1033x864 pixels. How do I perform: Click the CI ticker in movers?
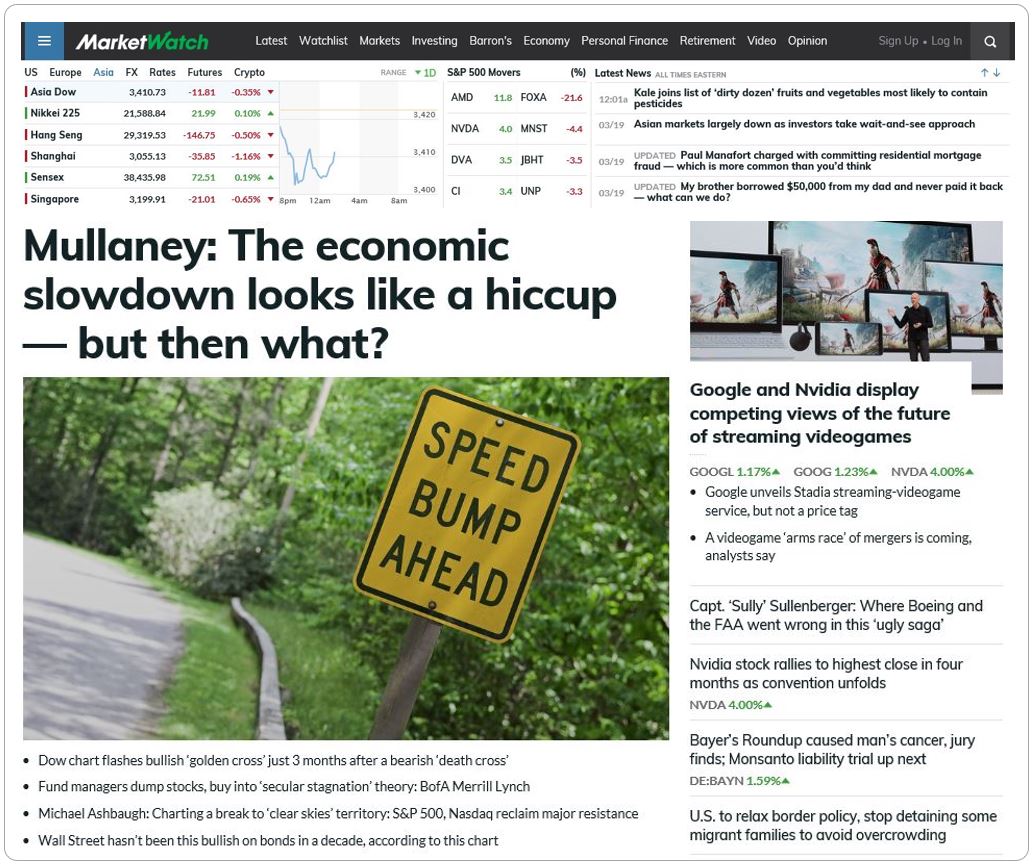(456, 191)
